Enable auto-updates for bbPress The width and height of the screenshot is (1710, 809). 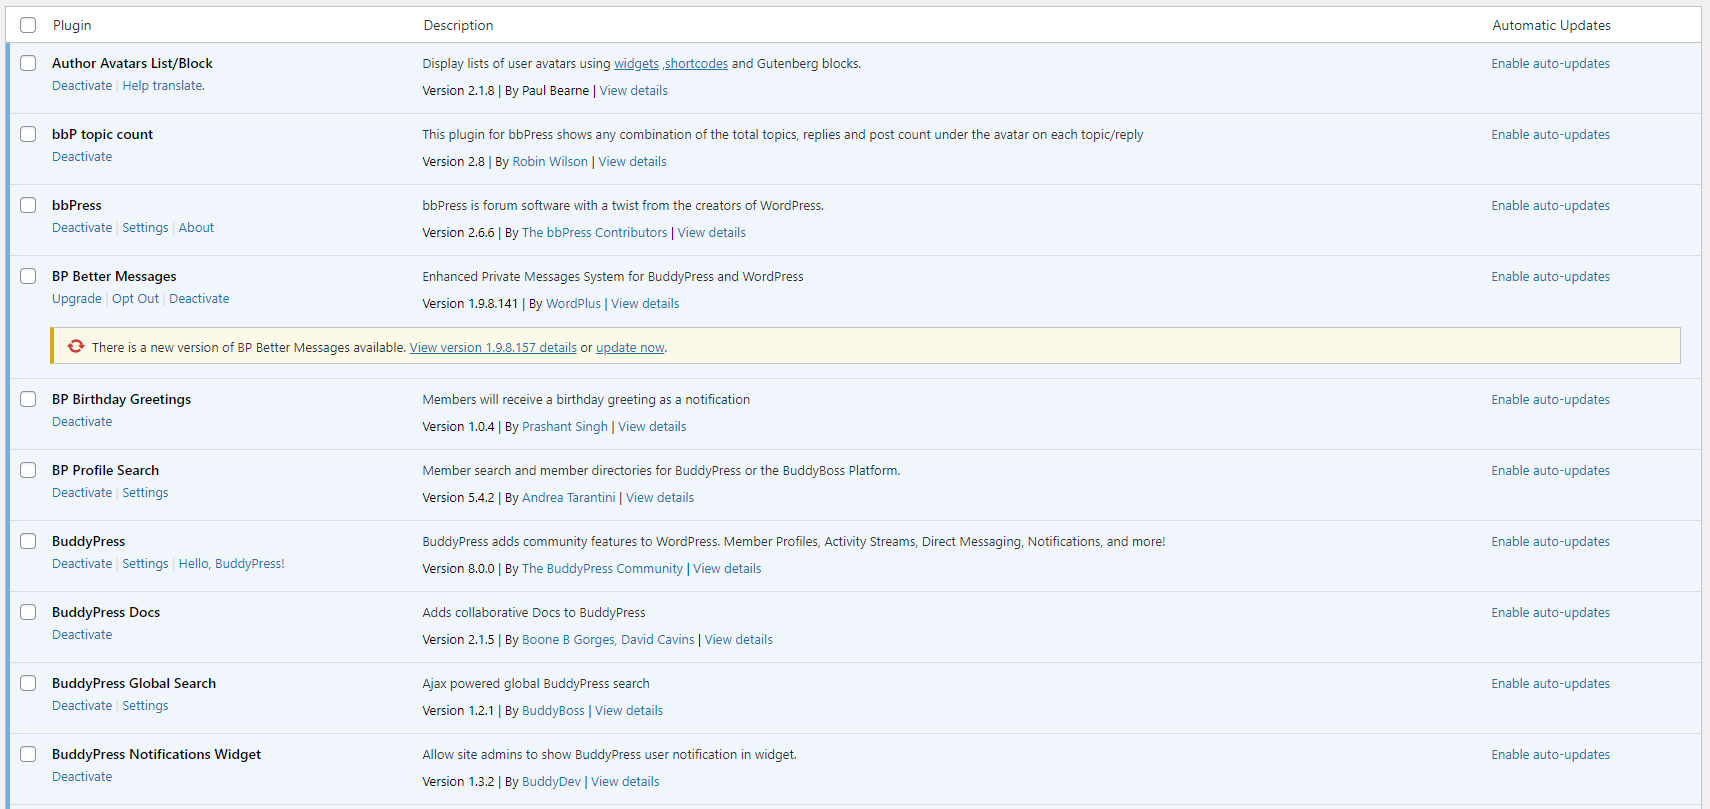(1550, 206)
